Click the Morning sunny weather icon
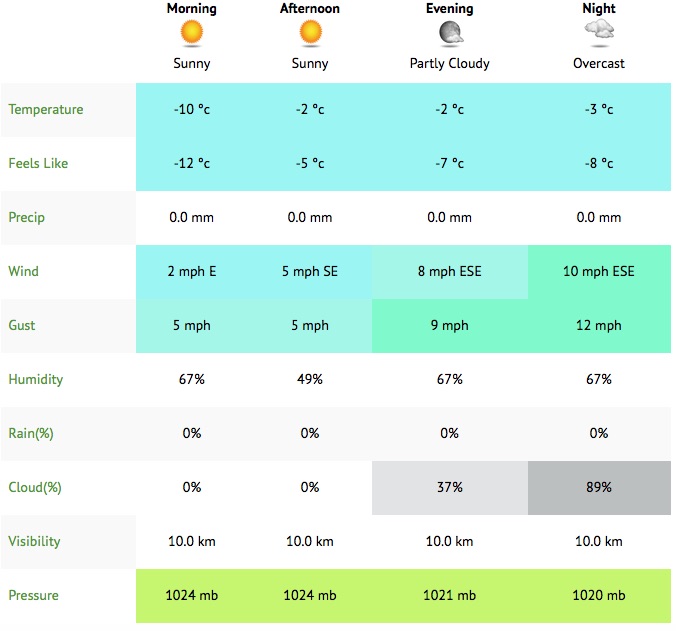Viewport: 676px width, 631px height. [190, 34]
